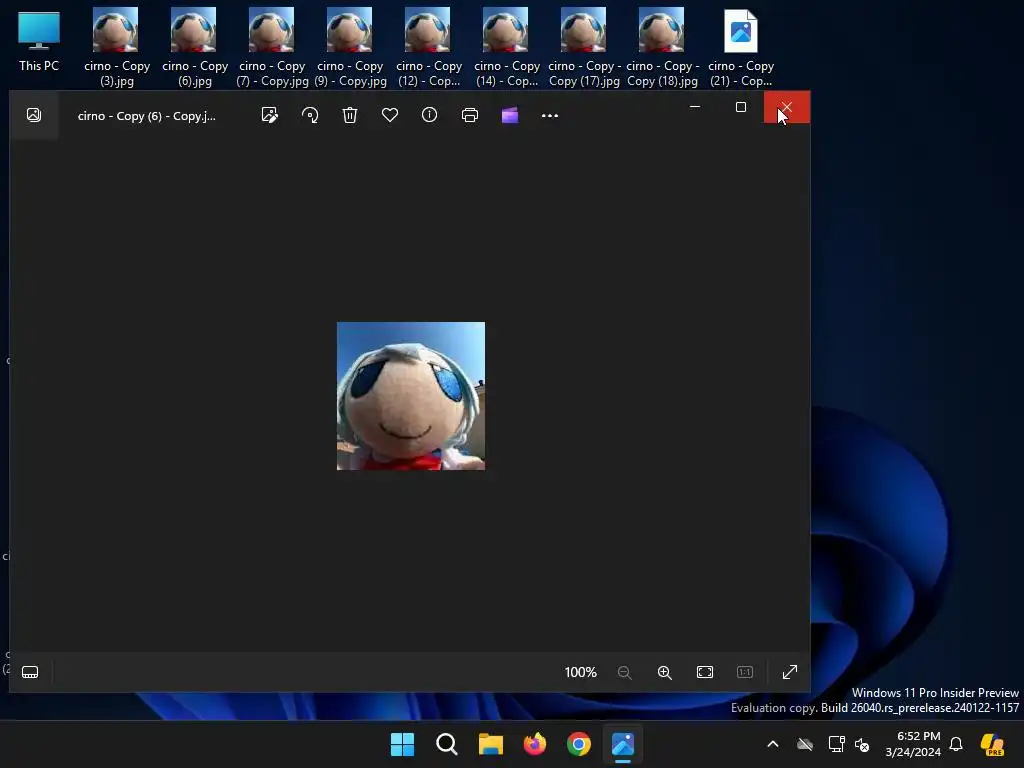Click the muted volume tray icon
This screenshot has width=1024, height=768.
pos(862,744)
